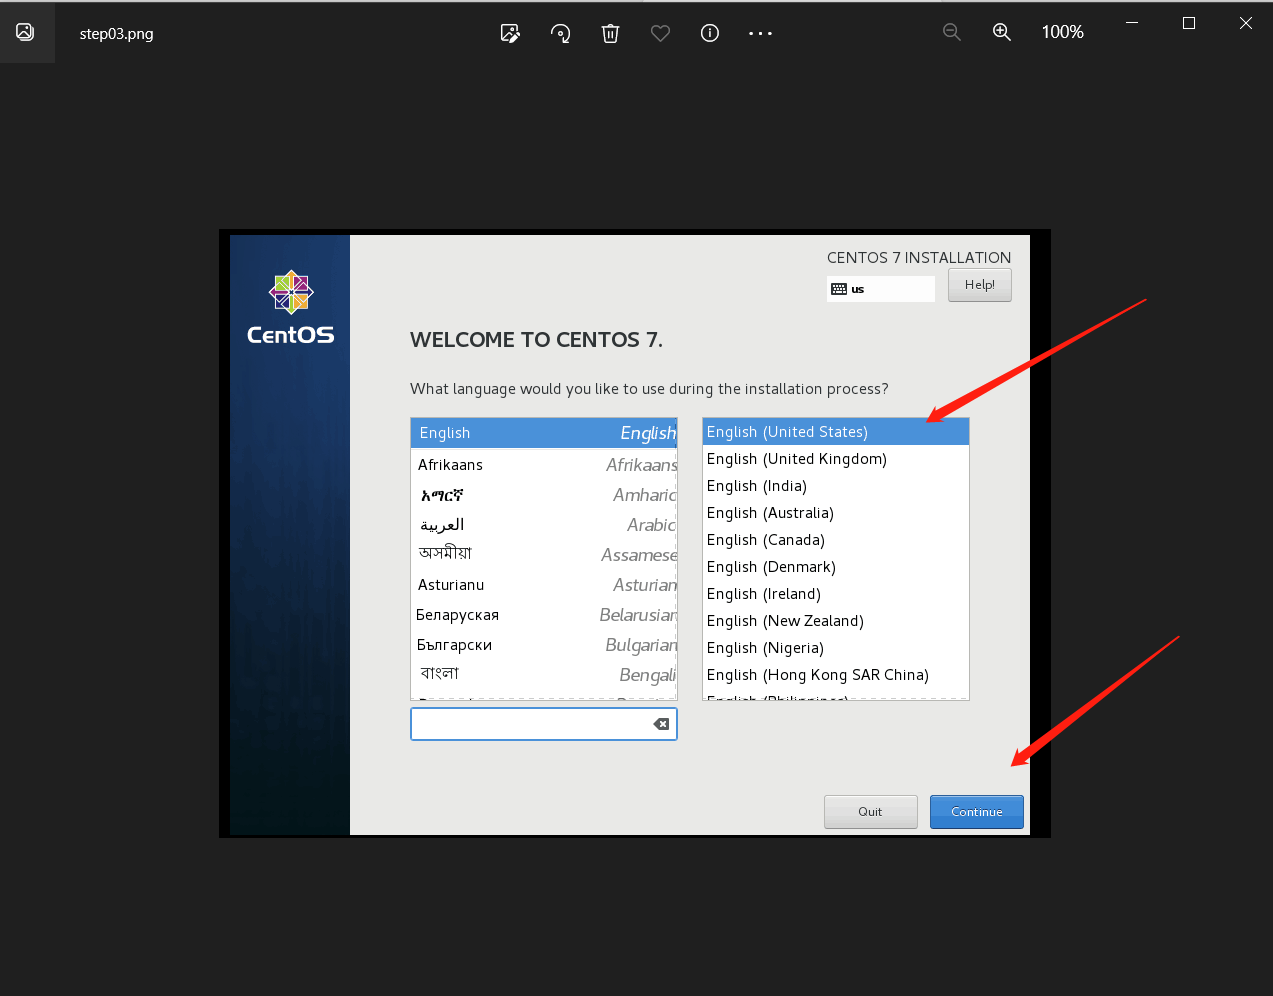1273x996 pixels.
Task: Click the us keyboard layout indicator
Action: pos(881,289)
